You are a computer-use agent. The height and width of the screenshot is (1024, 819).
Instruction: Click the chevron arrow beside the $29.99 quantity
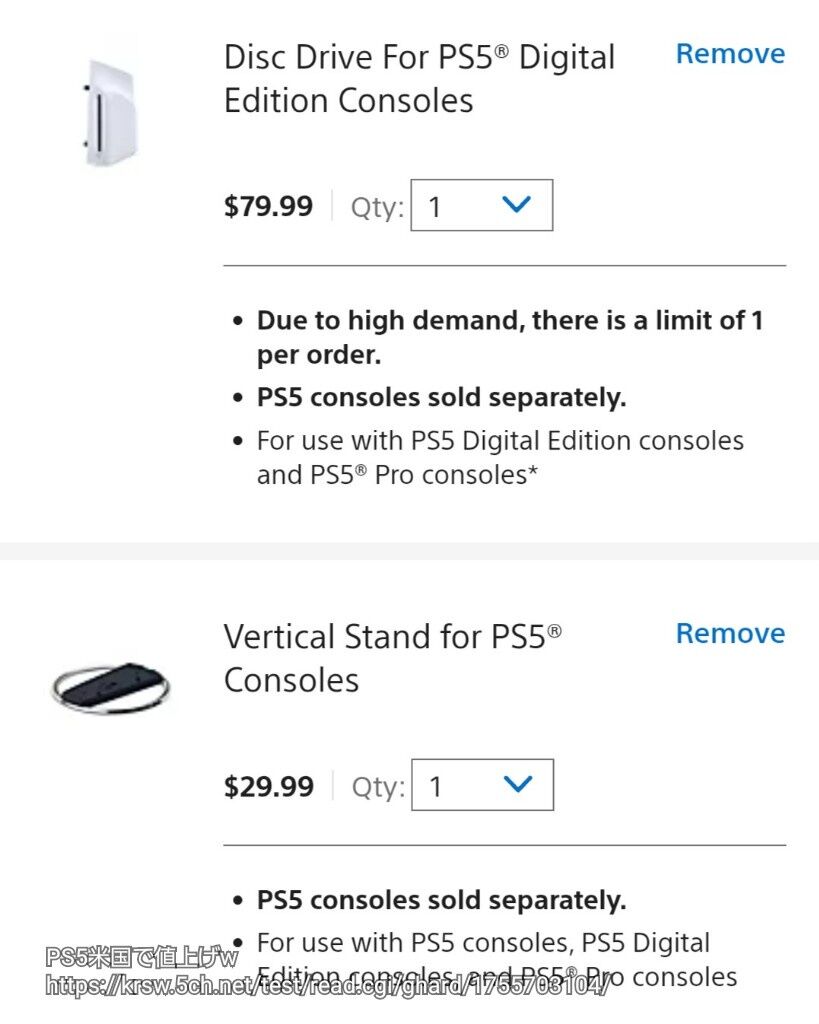tap(517, 785)
